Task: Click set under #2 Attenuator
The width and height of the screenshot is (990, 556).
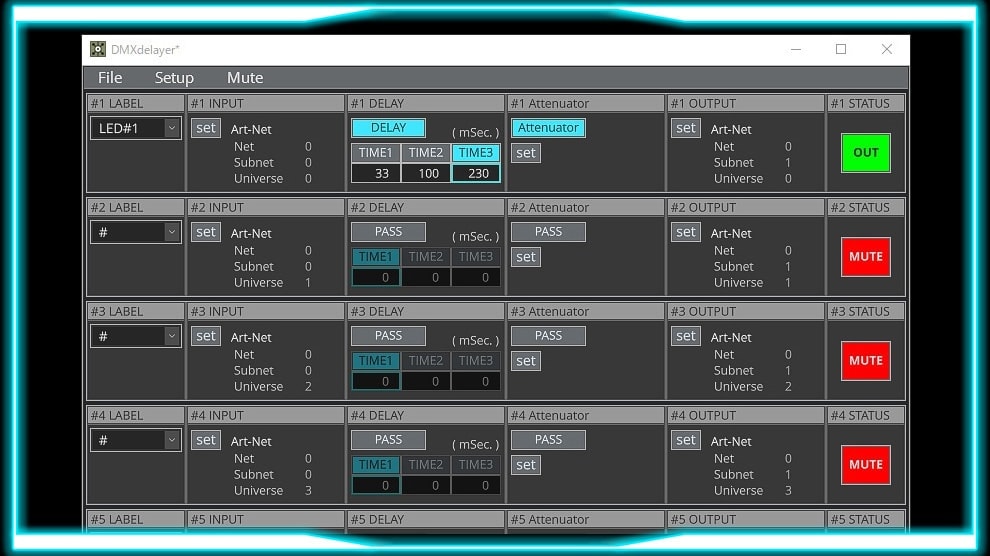Action: point(526,257)
